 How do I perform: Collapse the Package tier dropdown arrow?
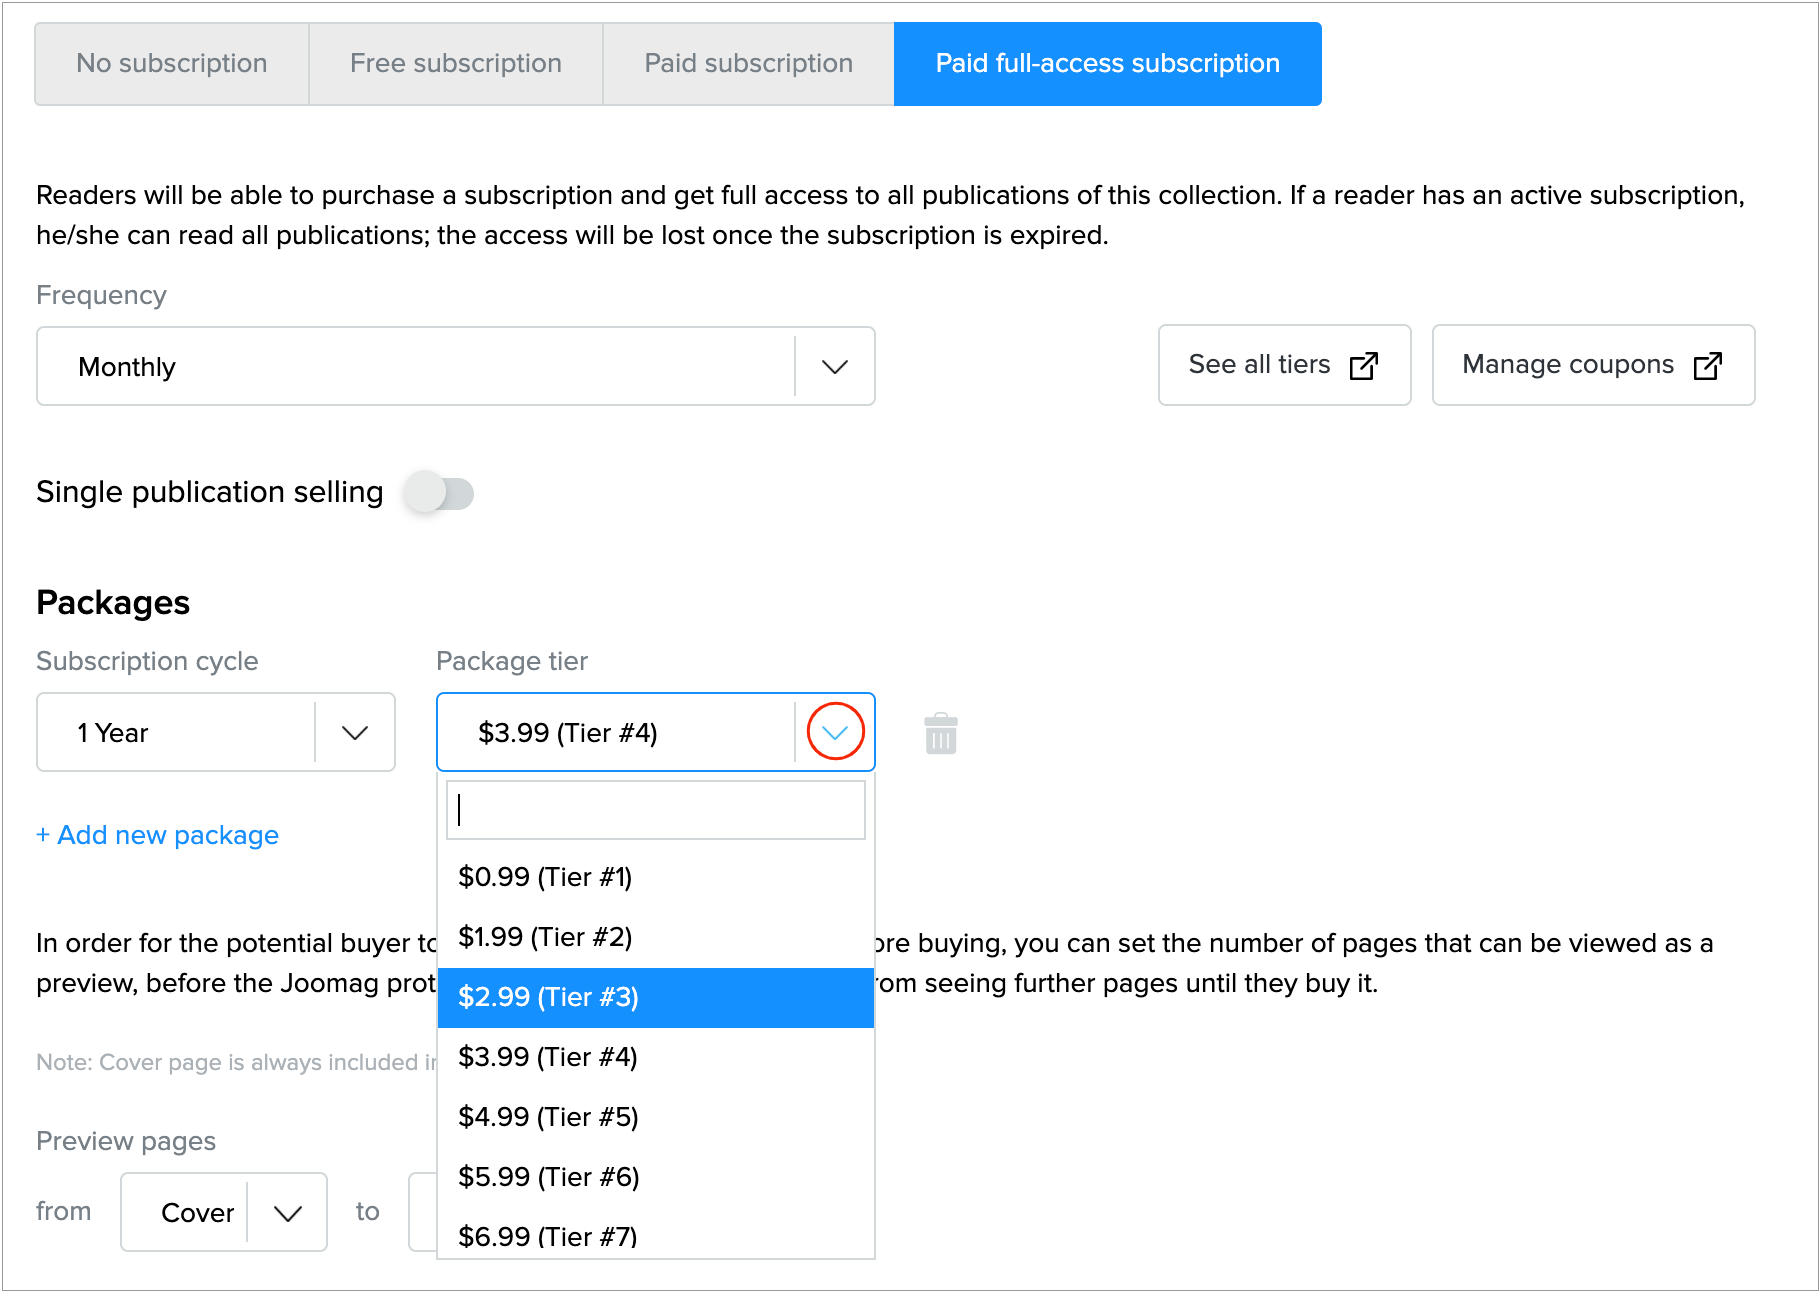(x=834, y=733)
